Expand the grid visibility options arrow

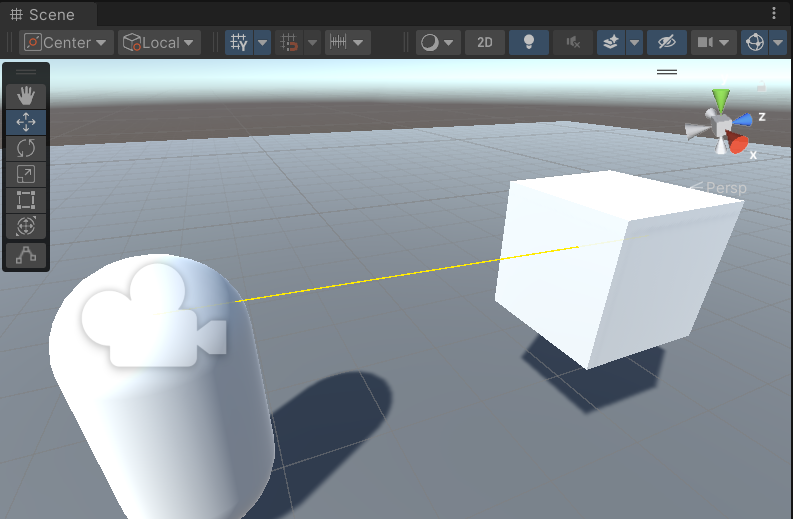262,42
